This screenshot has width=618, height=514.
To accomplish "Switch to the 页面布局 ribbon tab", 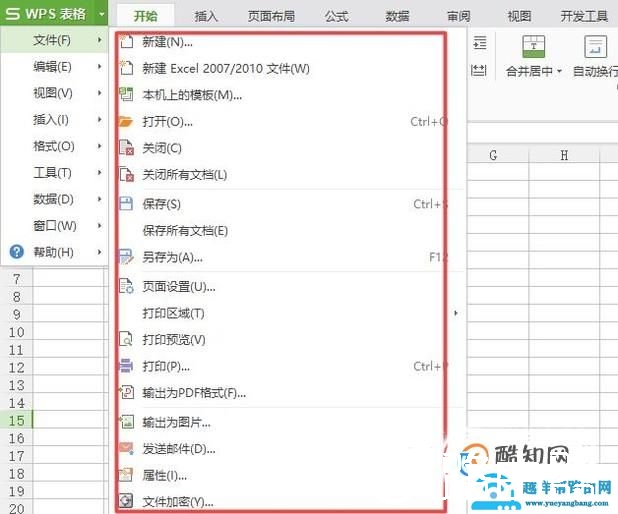I will coord(271,16).
